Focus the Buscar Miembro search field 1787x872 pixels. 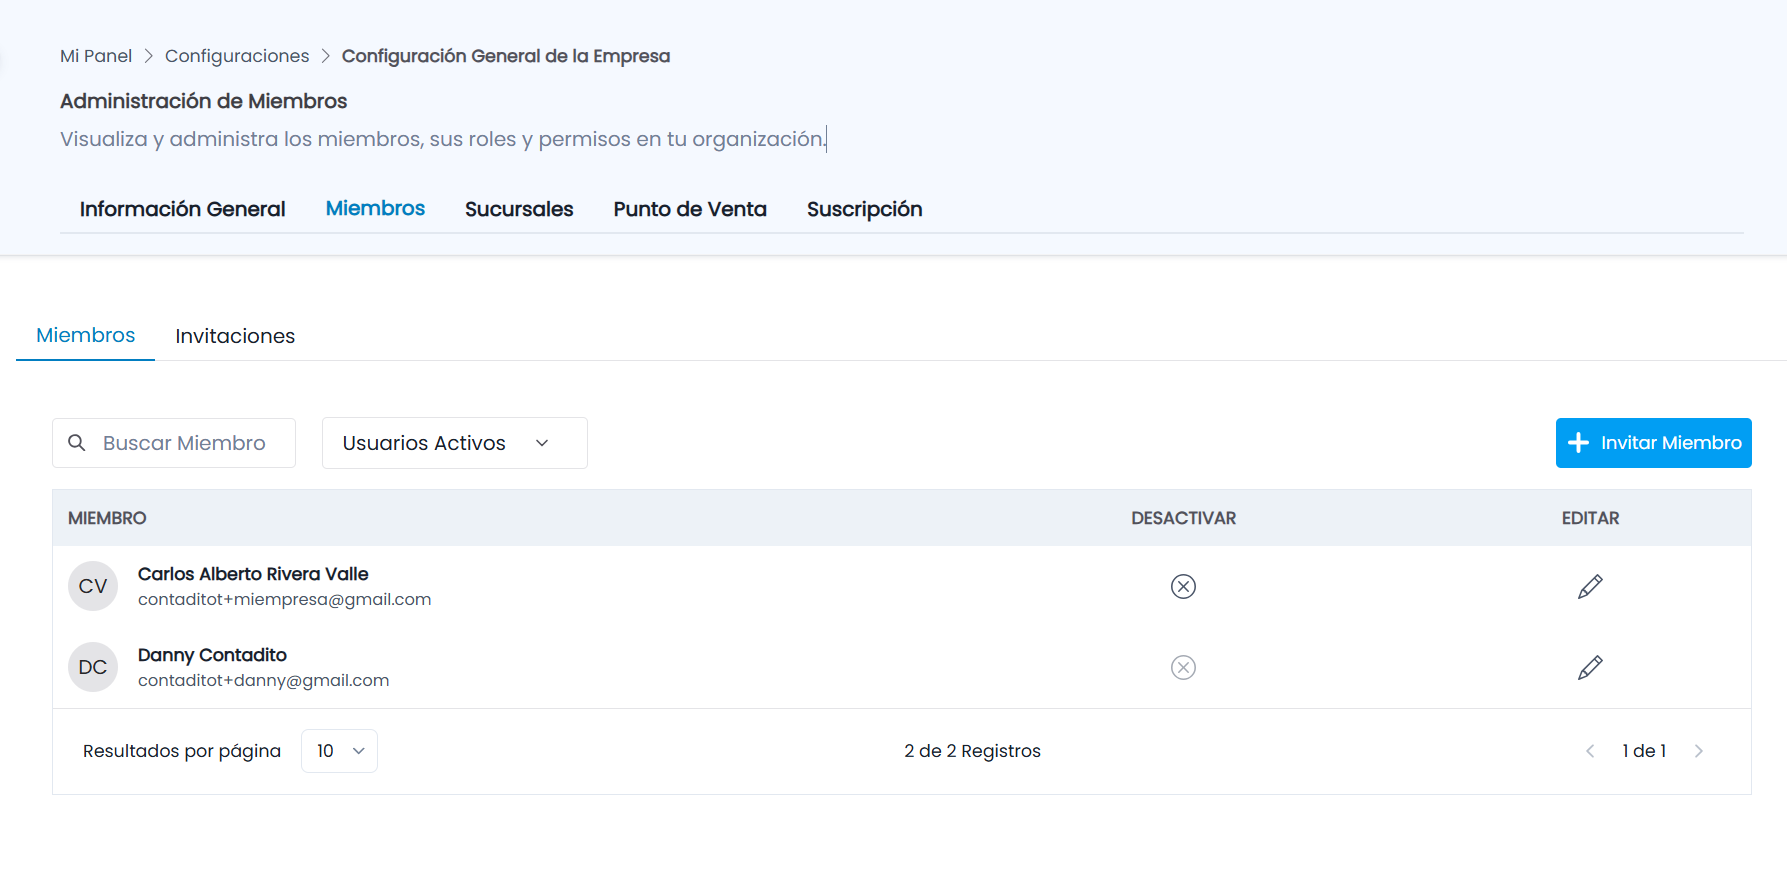174,443
